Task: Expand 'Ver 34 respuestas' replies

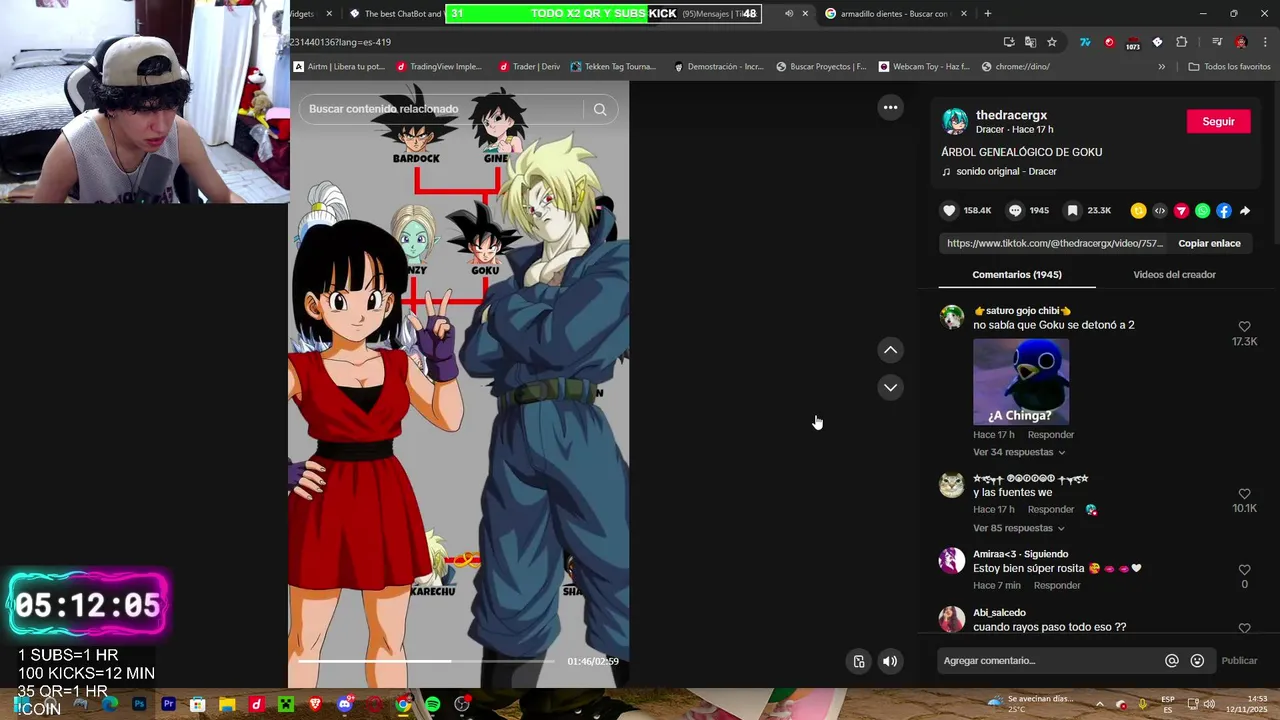Action: 1019,452
